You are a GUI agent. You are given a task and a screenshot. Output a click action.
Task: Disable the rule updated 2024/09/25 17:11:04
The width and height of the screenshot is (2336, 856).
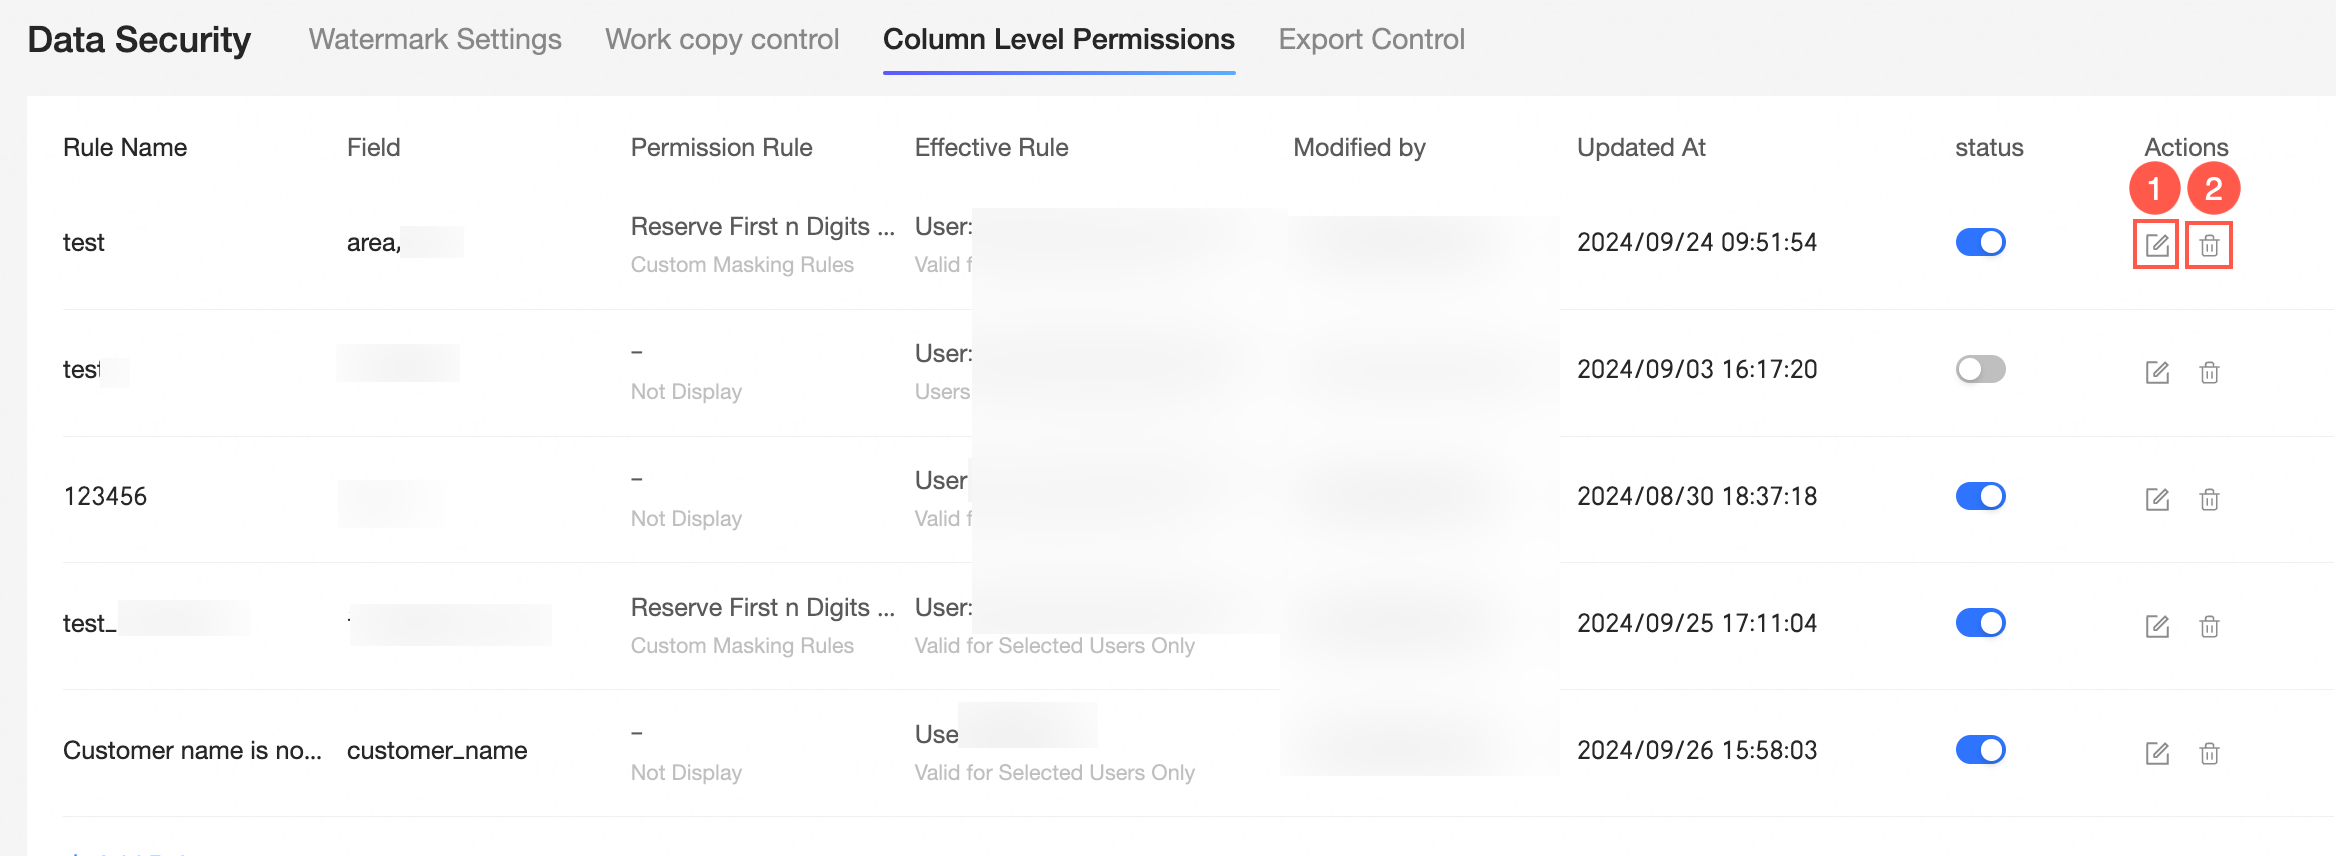1980,623
